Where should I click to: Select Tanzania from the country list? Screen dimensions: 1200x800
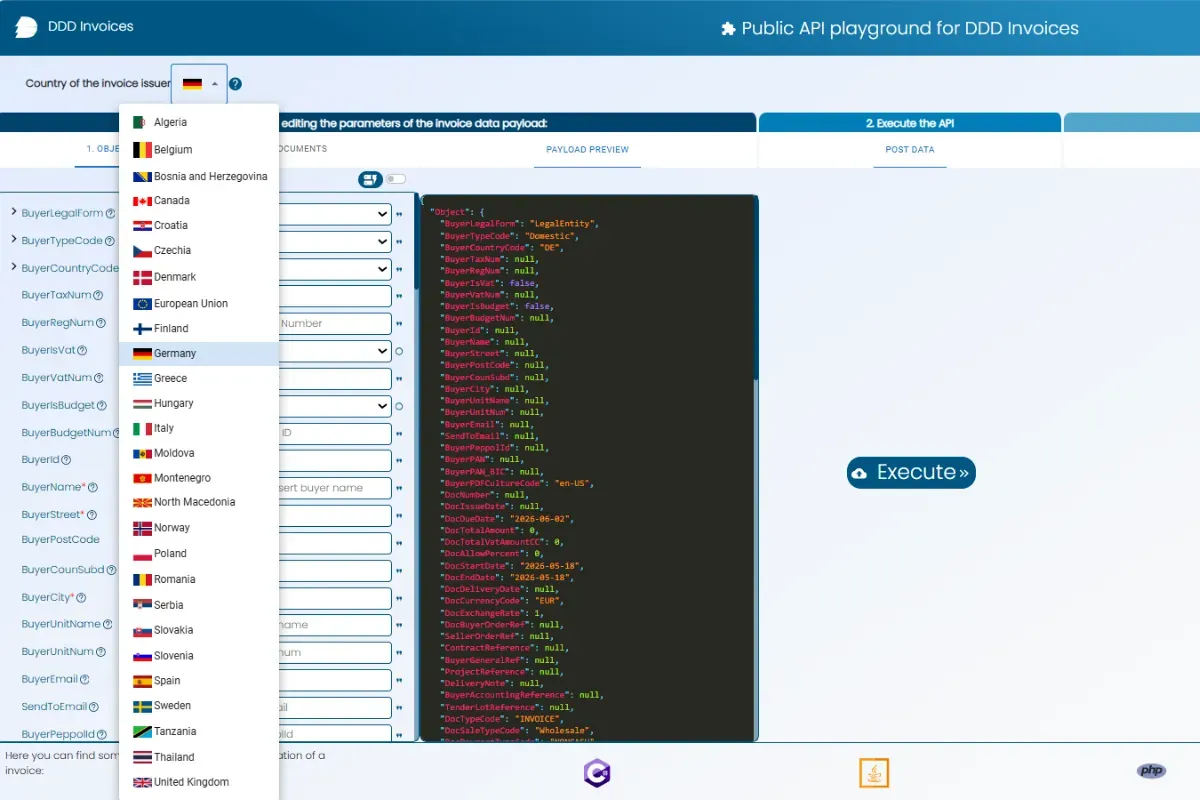199,731
